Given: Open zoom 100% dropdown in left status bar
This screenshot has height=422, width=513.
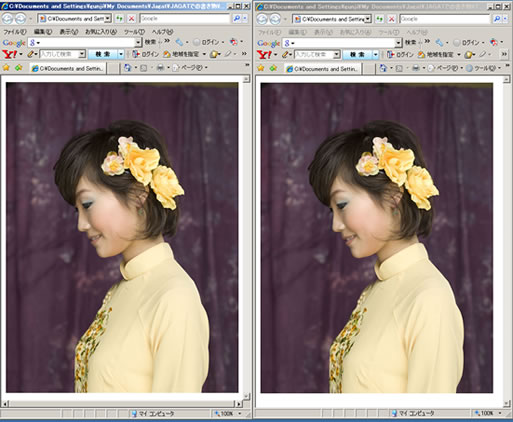Looking at the screenshot, I should click(x=240, y=414).
